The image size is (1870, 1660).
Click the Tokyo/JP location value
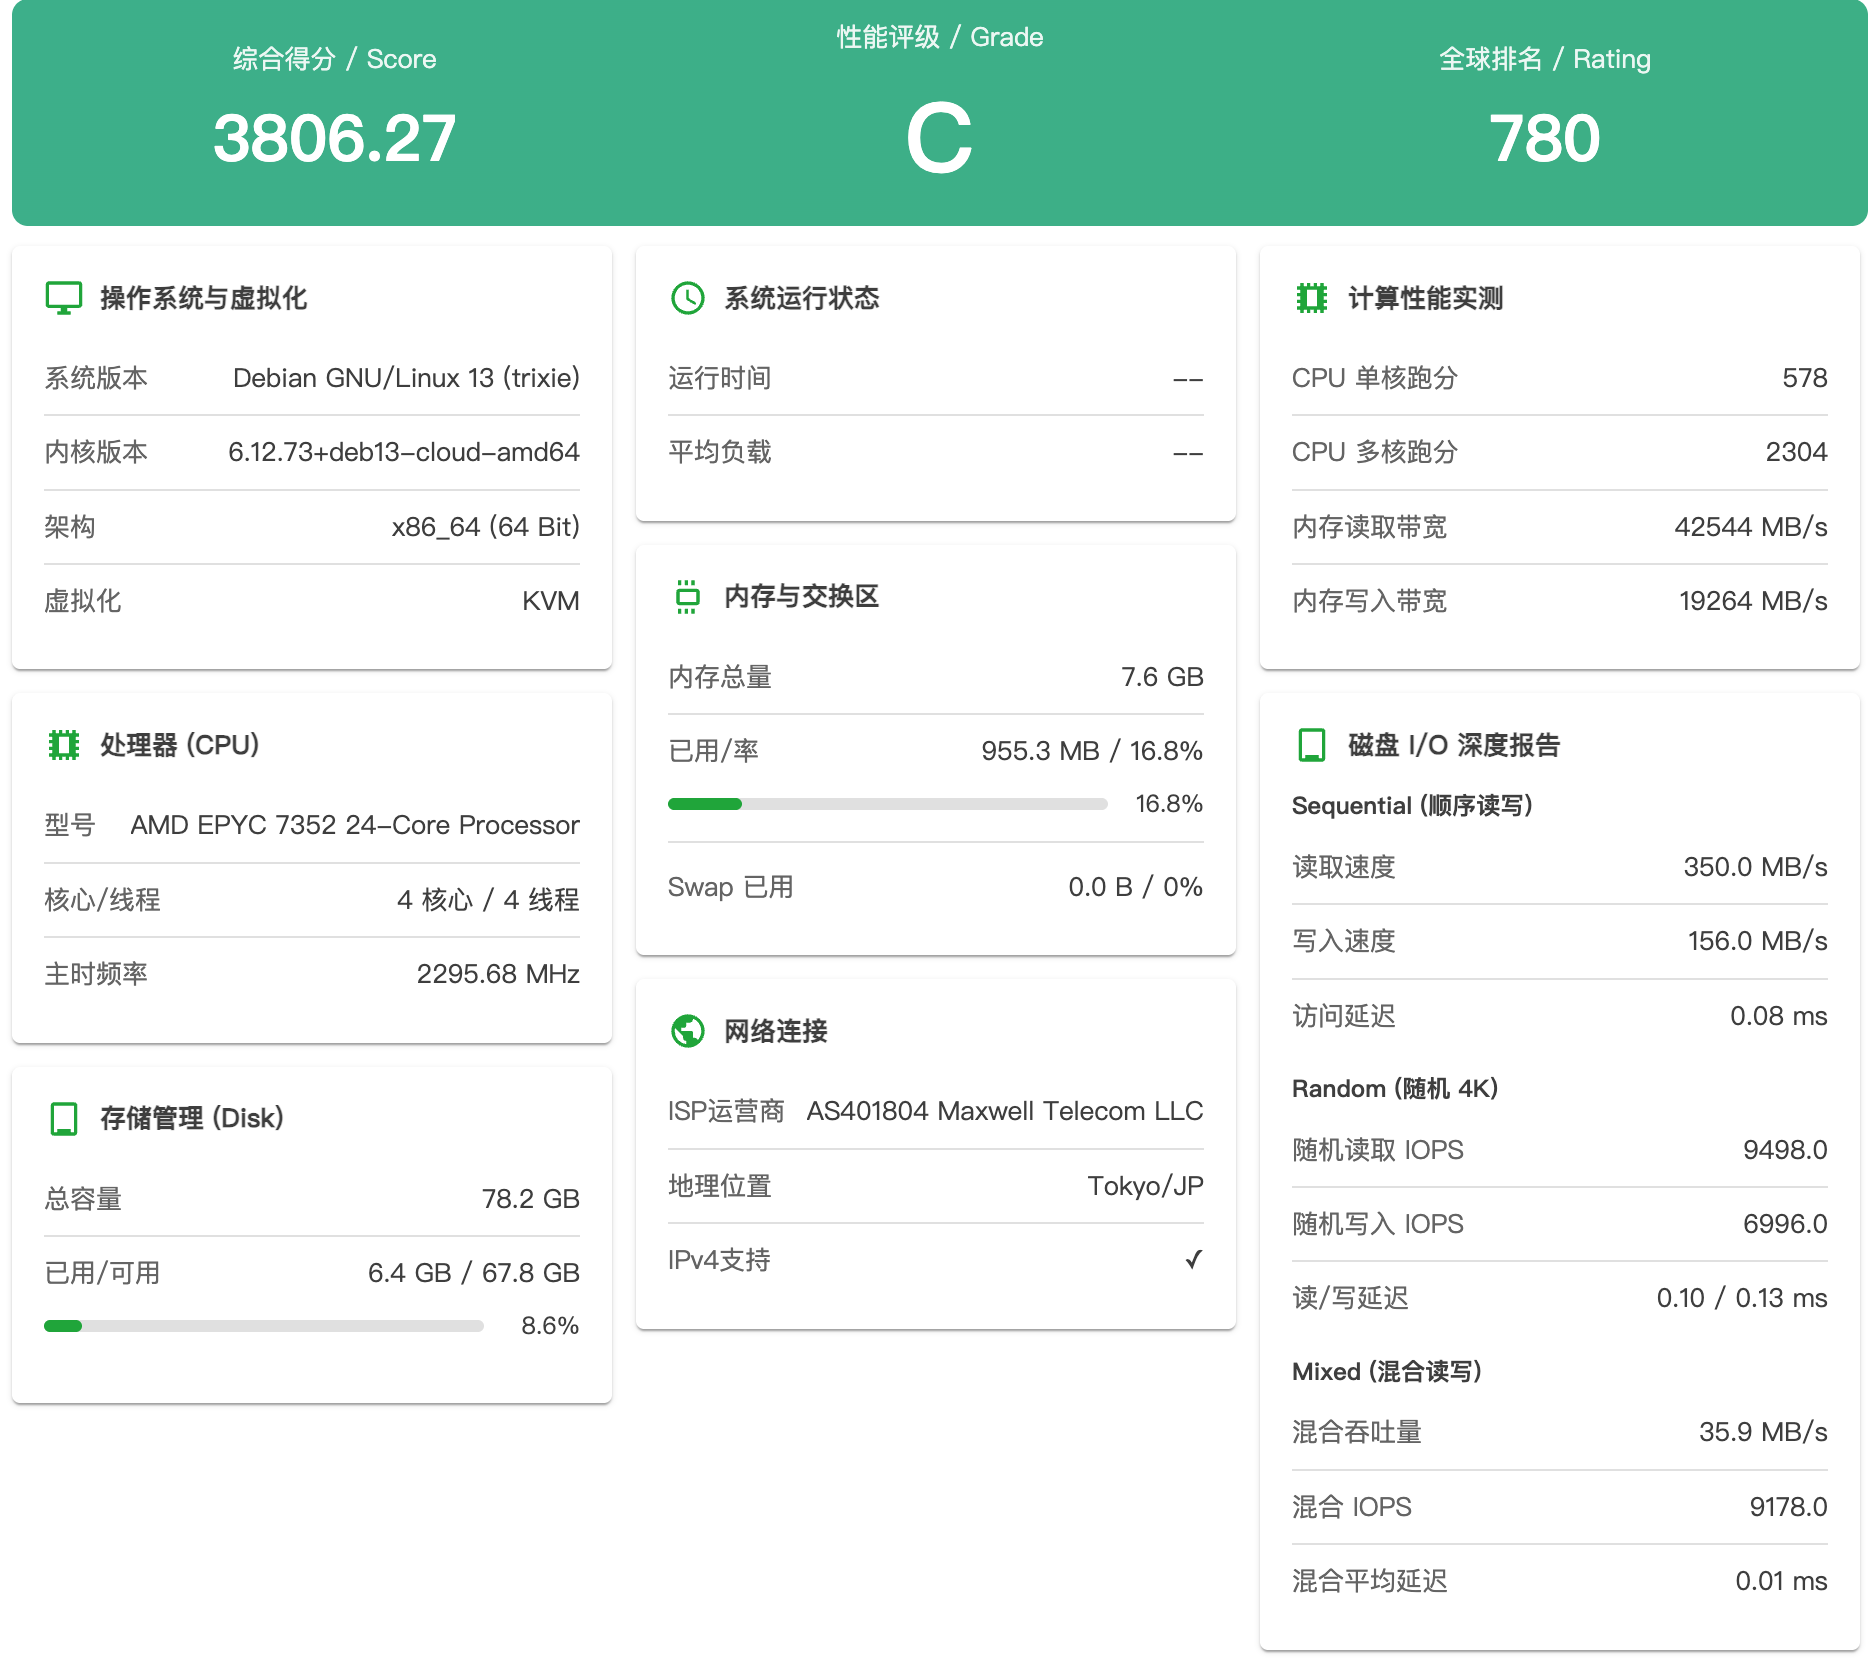tap(1146, 1186)
